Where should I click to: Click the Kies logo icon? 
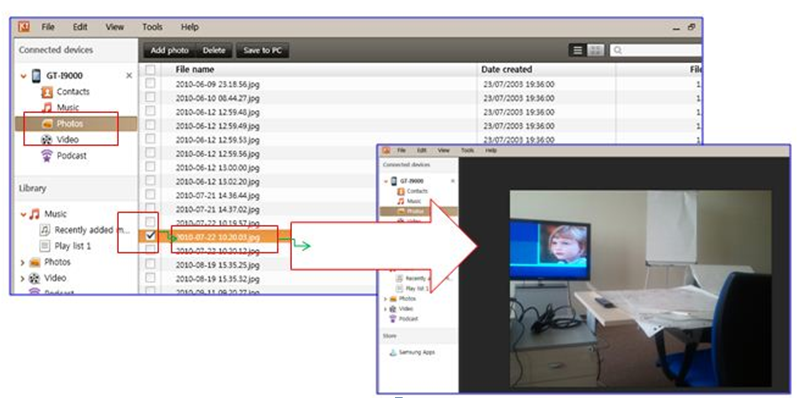pos(23,26)
